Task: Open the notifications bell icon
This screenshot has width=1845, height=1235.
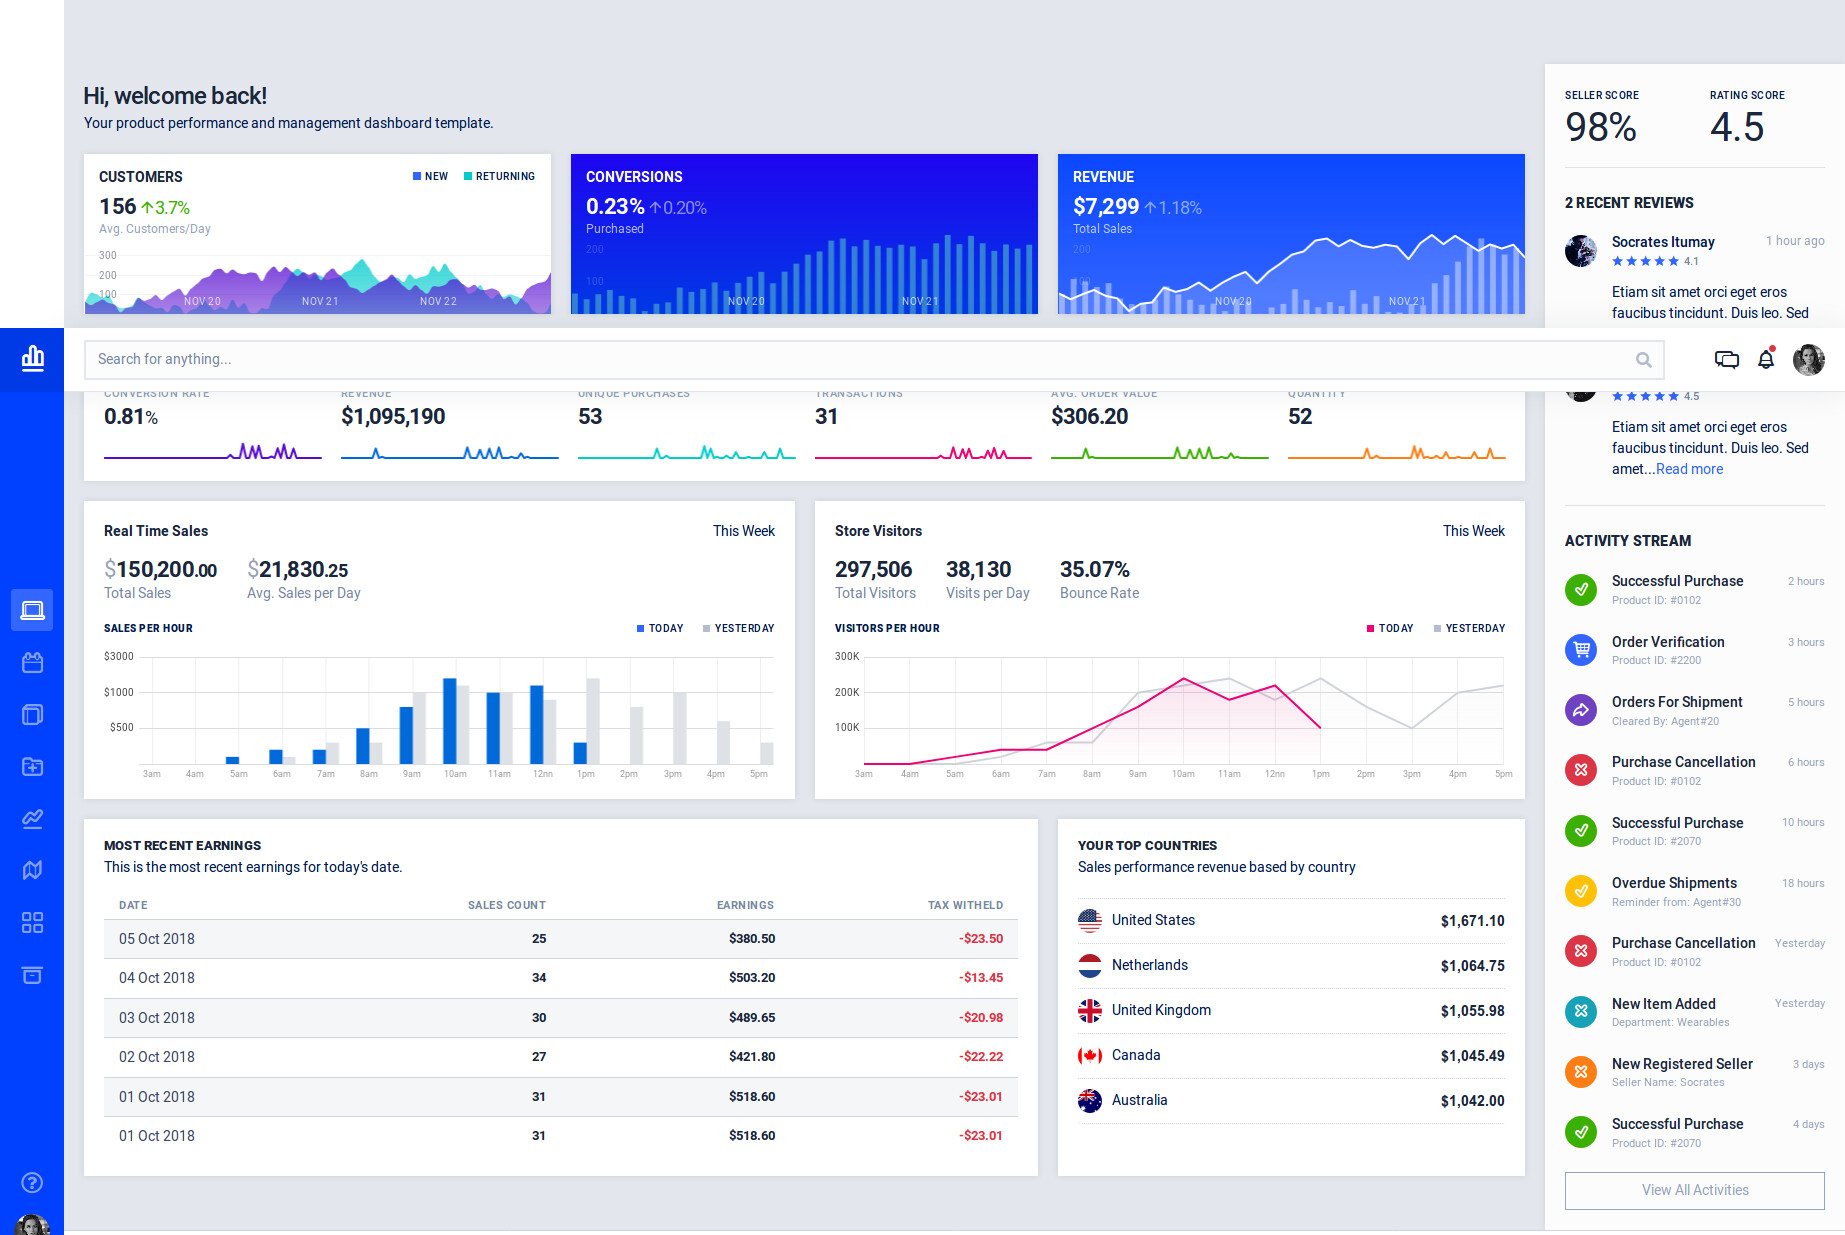Action: click(x=1766, y=359)
